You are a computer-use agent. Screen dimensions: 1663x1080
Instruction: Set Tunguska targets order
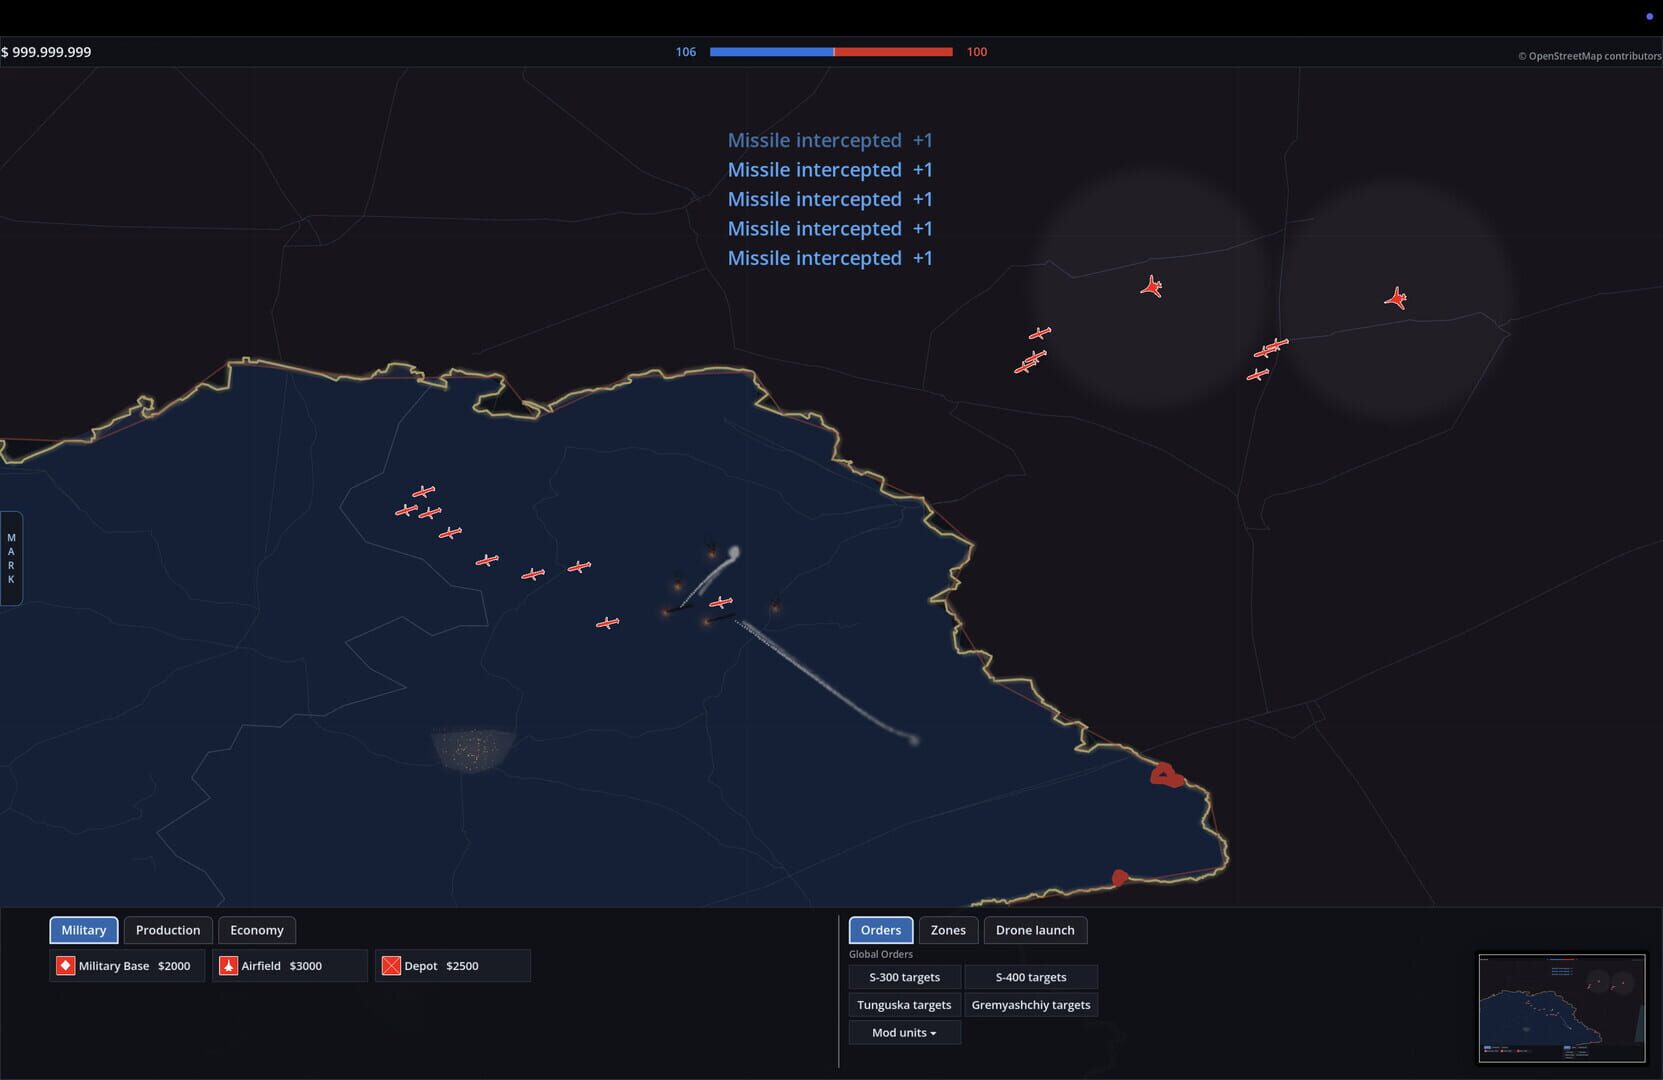905,1005
